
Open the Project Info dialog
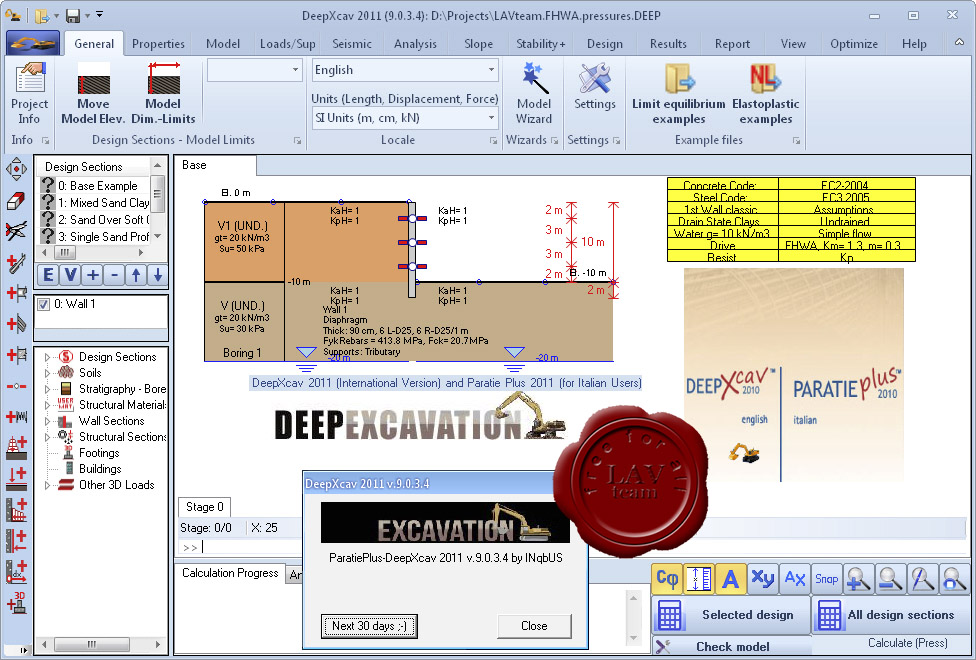pyautogui.click(x=29, y=94)
